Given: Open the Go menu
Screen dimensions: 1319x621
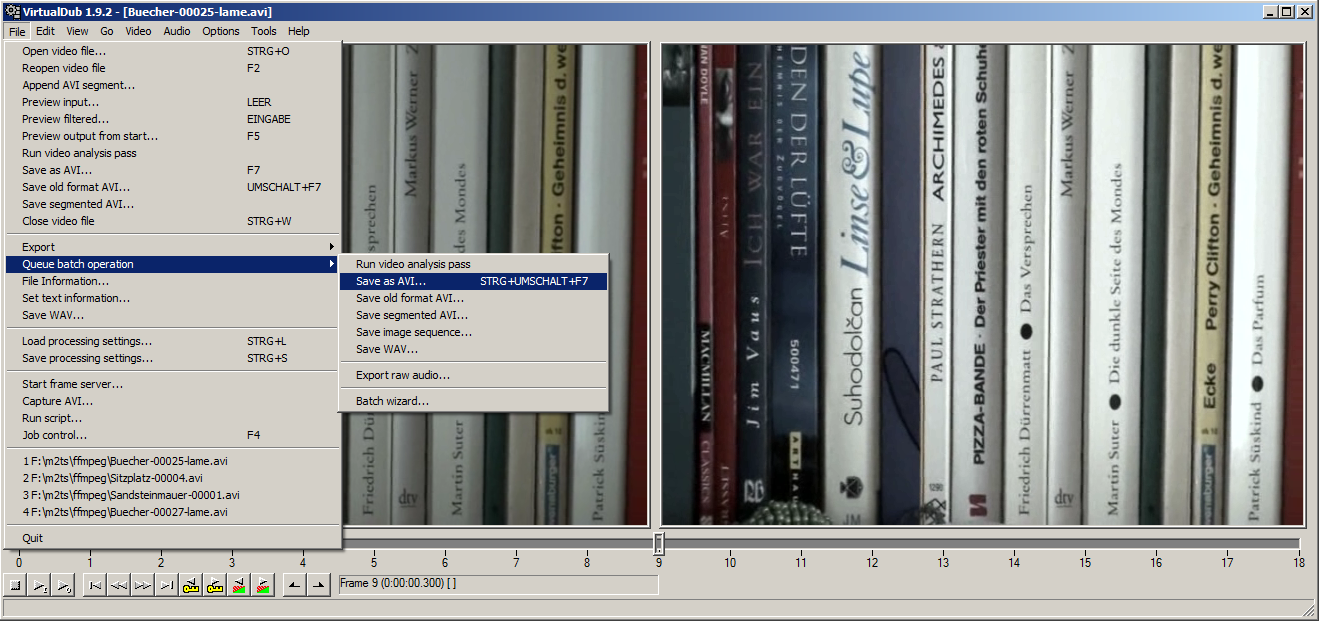Looking at the screenshot, I should coord(107,31).
